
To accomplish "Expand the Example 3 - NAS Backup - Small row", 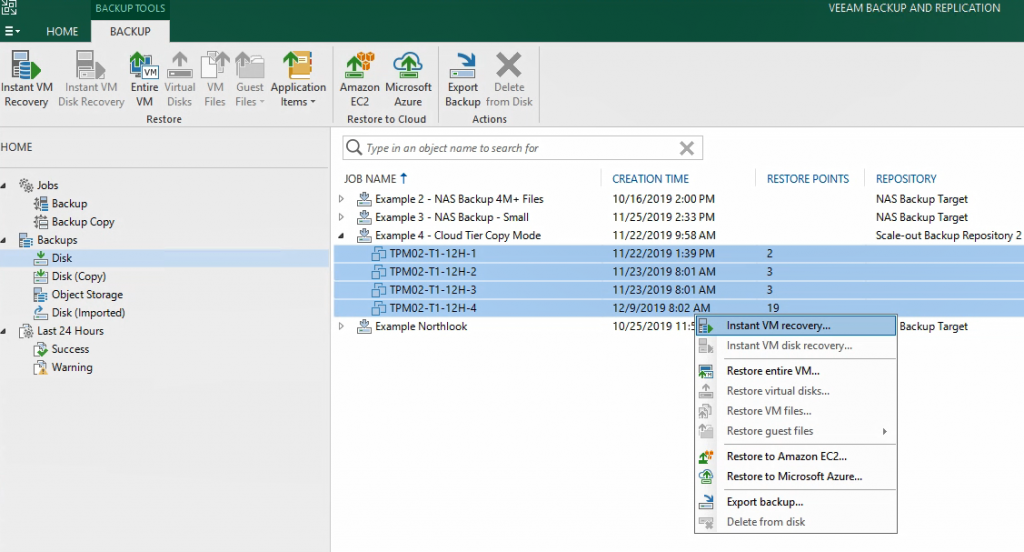I will coord(341,217).
